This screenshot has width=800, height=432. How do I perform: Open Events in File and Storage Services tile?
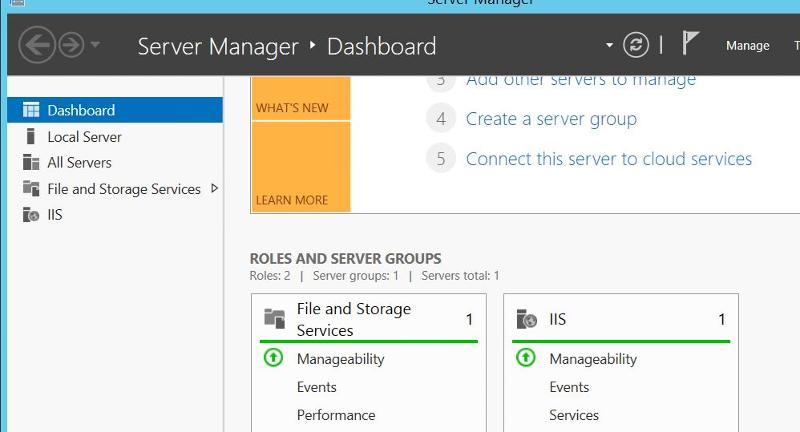(316, 387)
